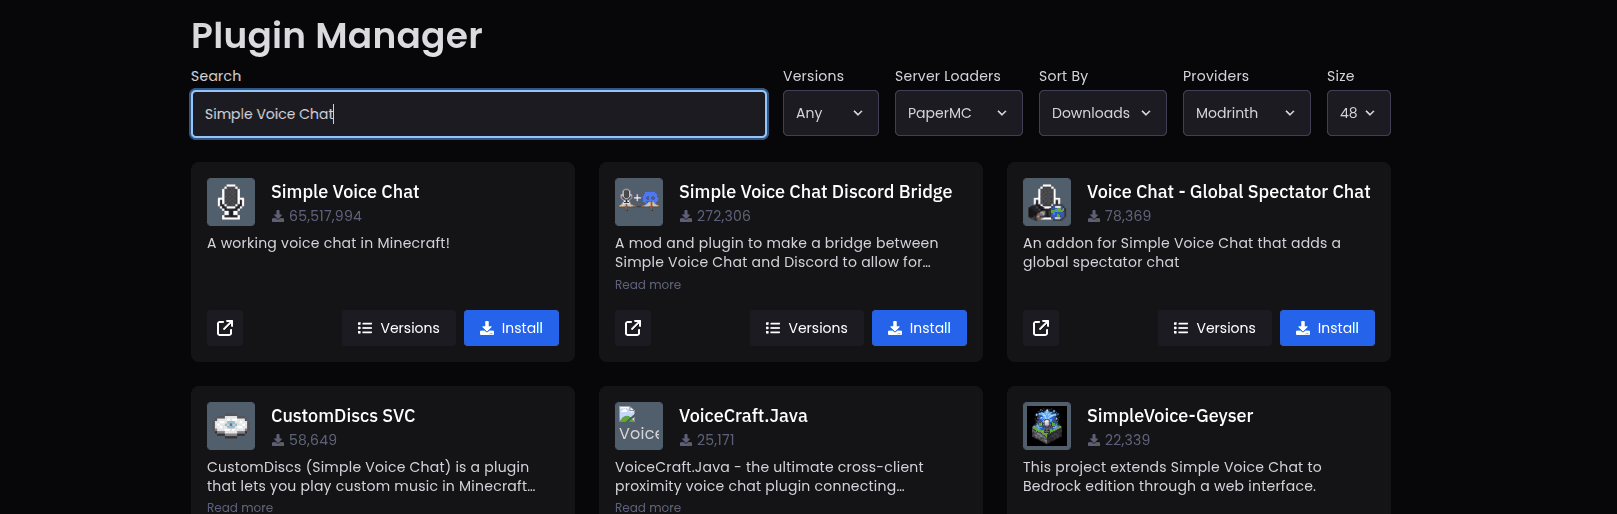Viewport: 1617px width, 514px height.
Task: Click the Simple Voice Chat Discord Bridge title
Action: pyautogui.click(x=815, y=192)
